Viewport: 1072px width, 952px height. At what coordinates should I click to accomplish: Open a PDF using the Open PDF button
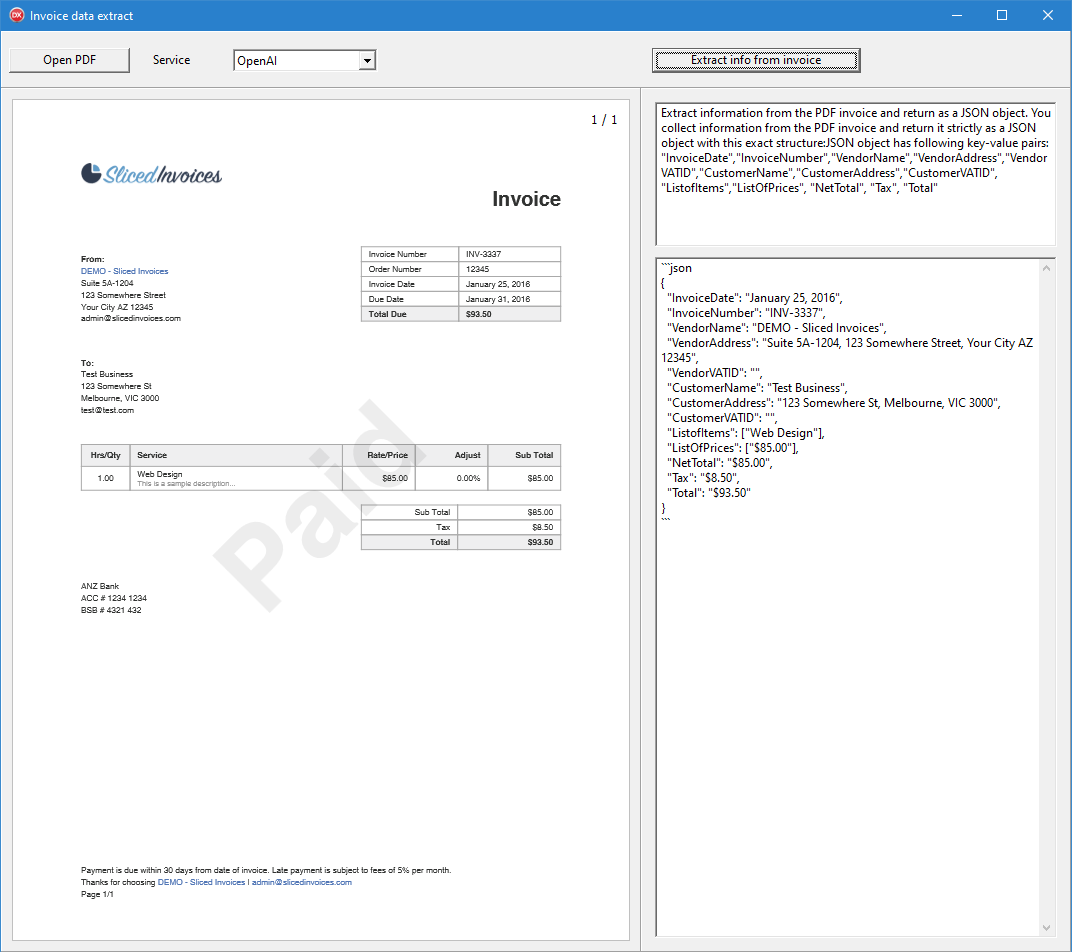(x=68, y=59)
